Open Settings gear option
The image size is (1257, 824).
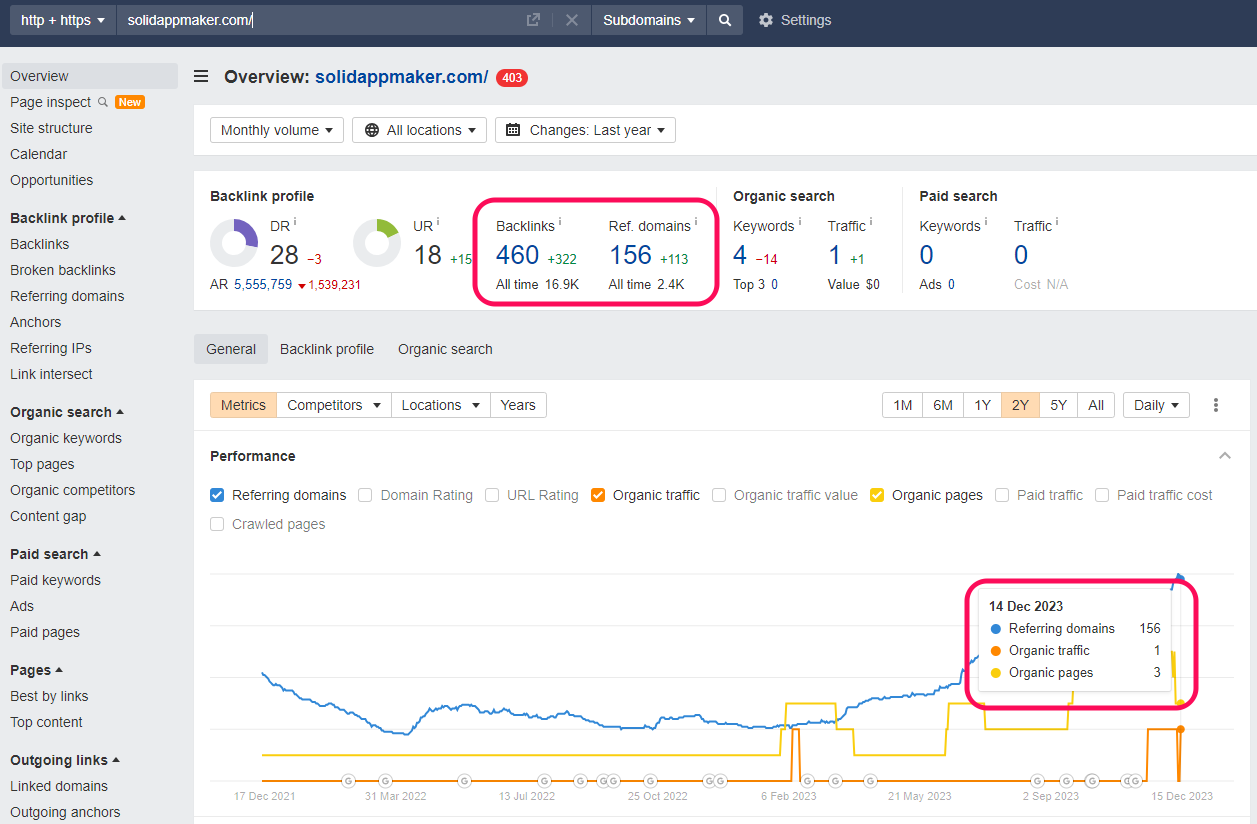click(x=795, y=20)
